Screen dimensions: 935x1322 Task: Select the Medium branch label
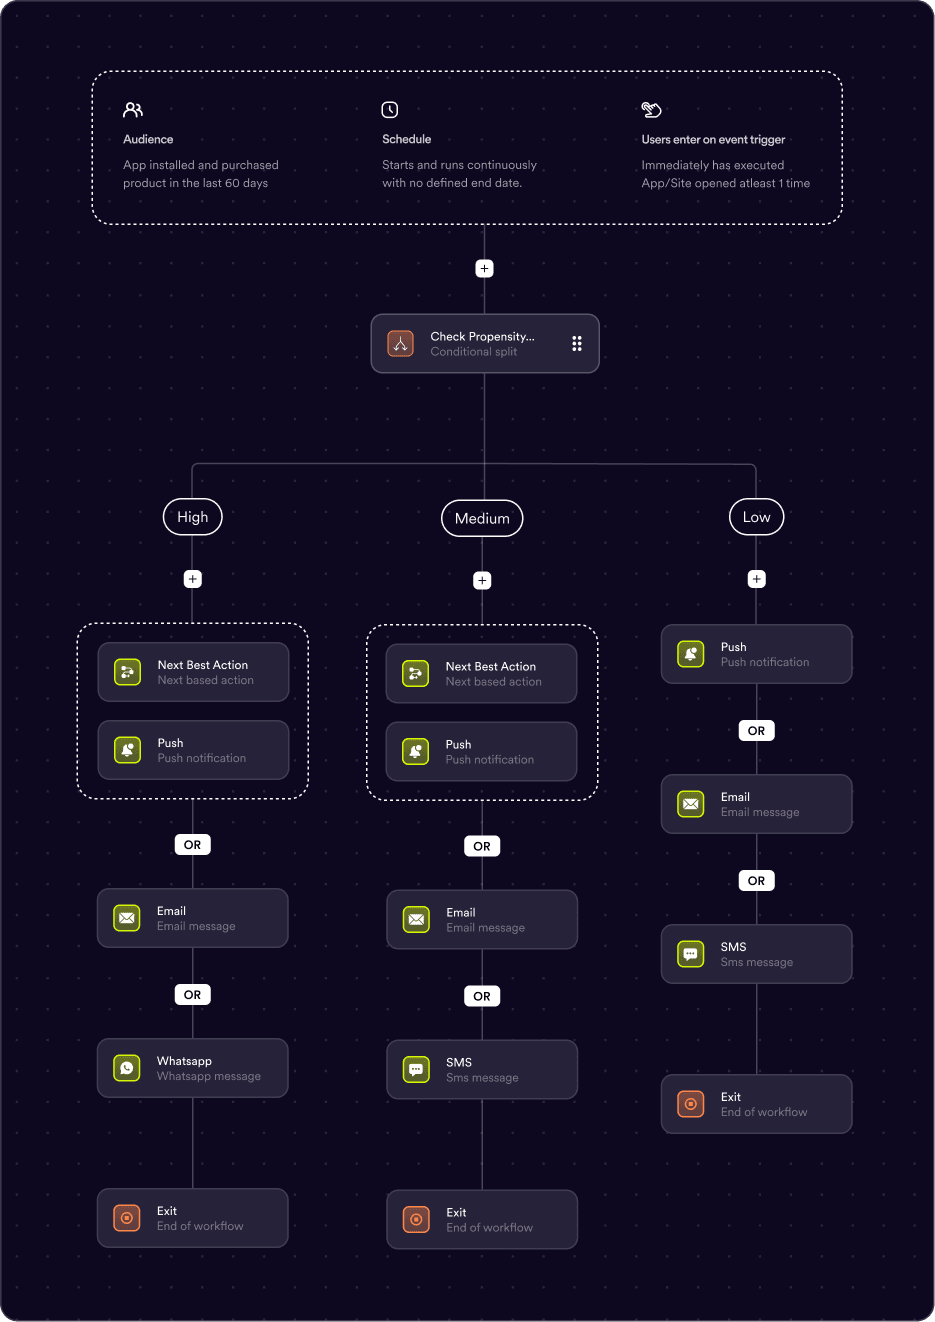(482, 518)
